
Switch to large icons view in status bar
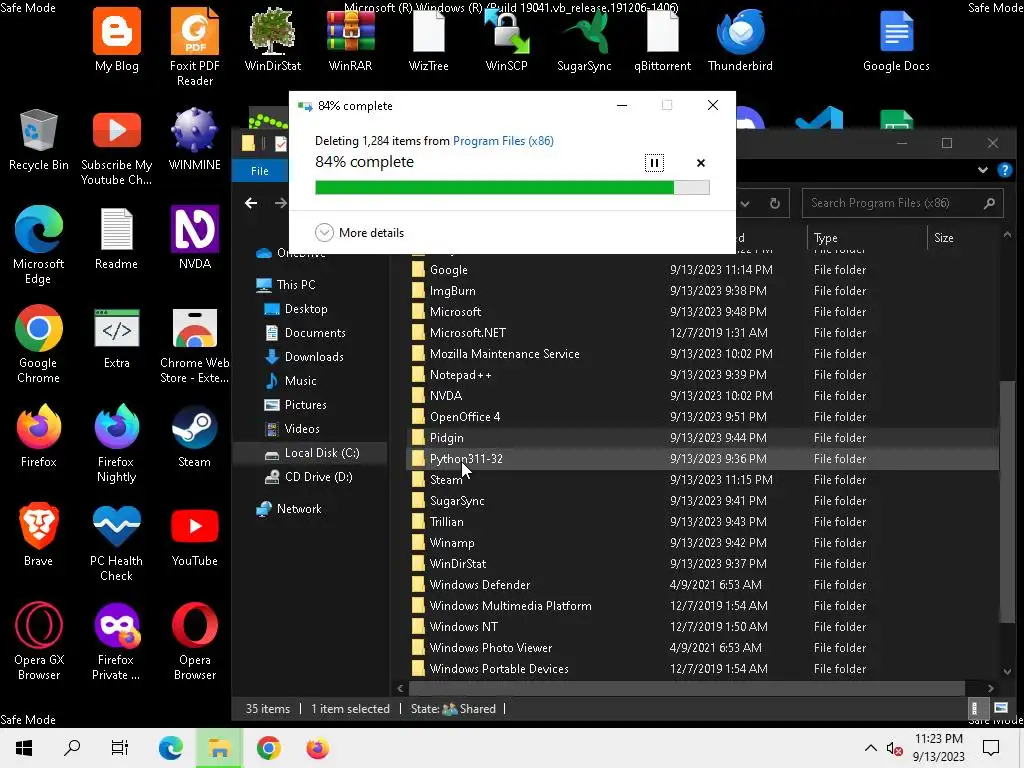pos(1000,709)
